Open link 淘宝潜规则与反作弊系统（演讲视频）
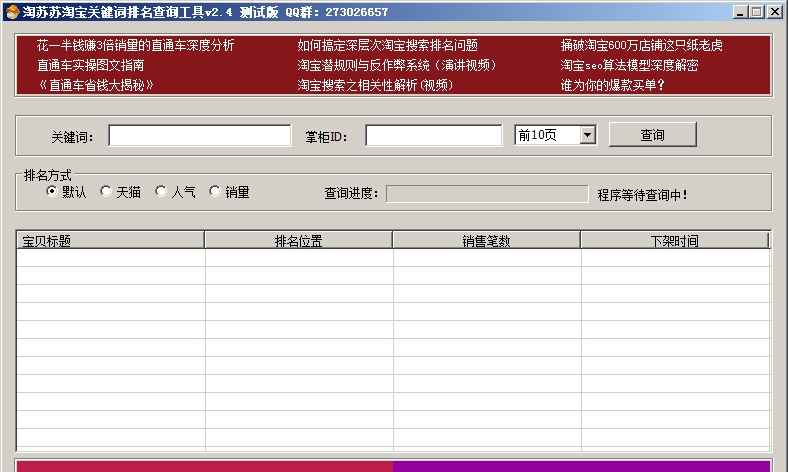 [x=397, y=65]
